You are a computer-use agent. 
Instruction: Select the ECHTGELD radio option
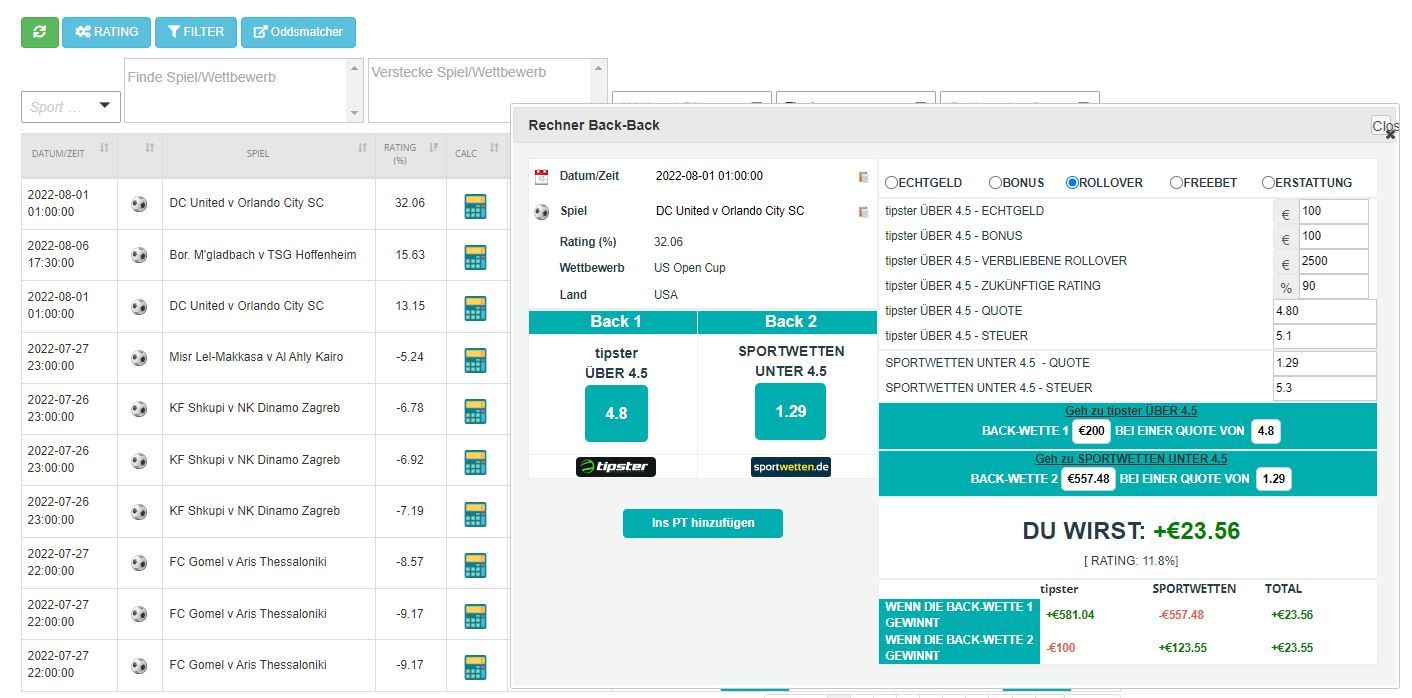(892, 183)
